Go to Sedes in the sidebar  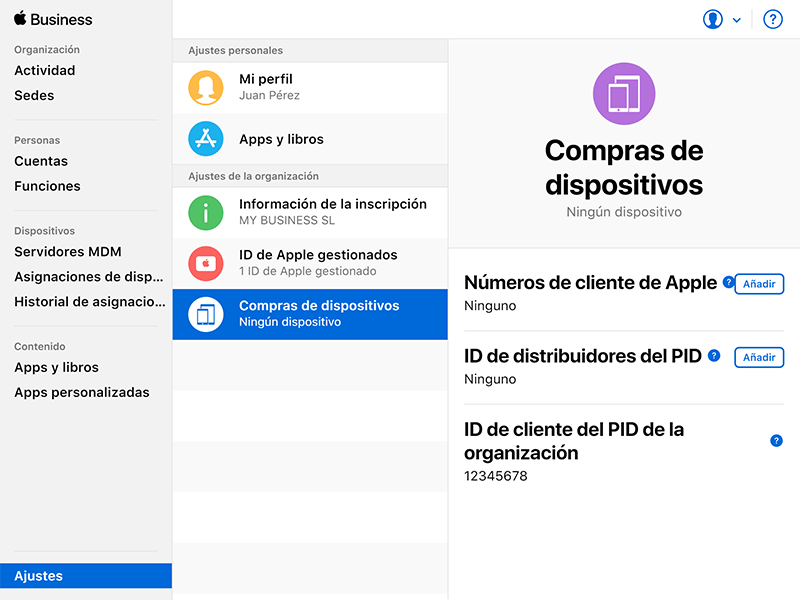34,95
